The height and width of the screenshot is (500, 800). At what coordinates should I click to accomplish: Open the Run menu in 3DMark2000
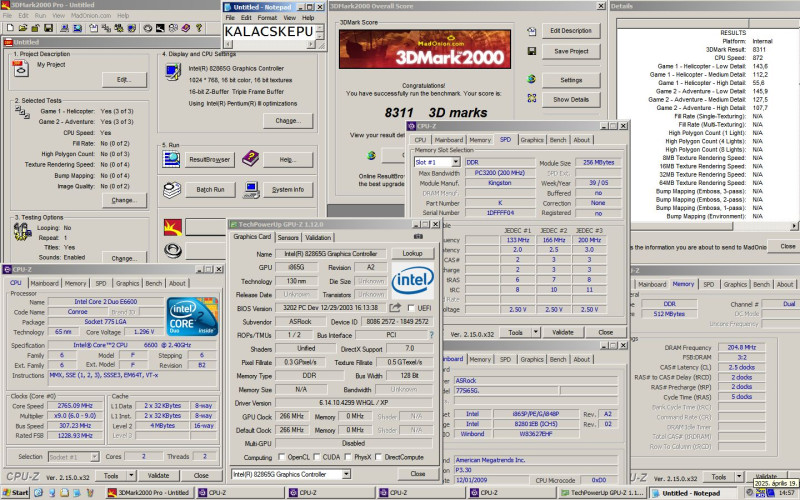(40, 15)
